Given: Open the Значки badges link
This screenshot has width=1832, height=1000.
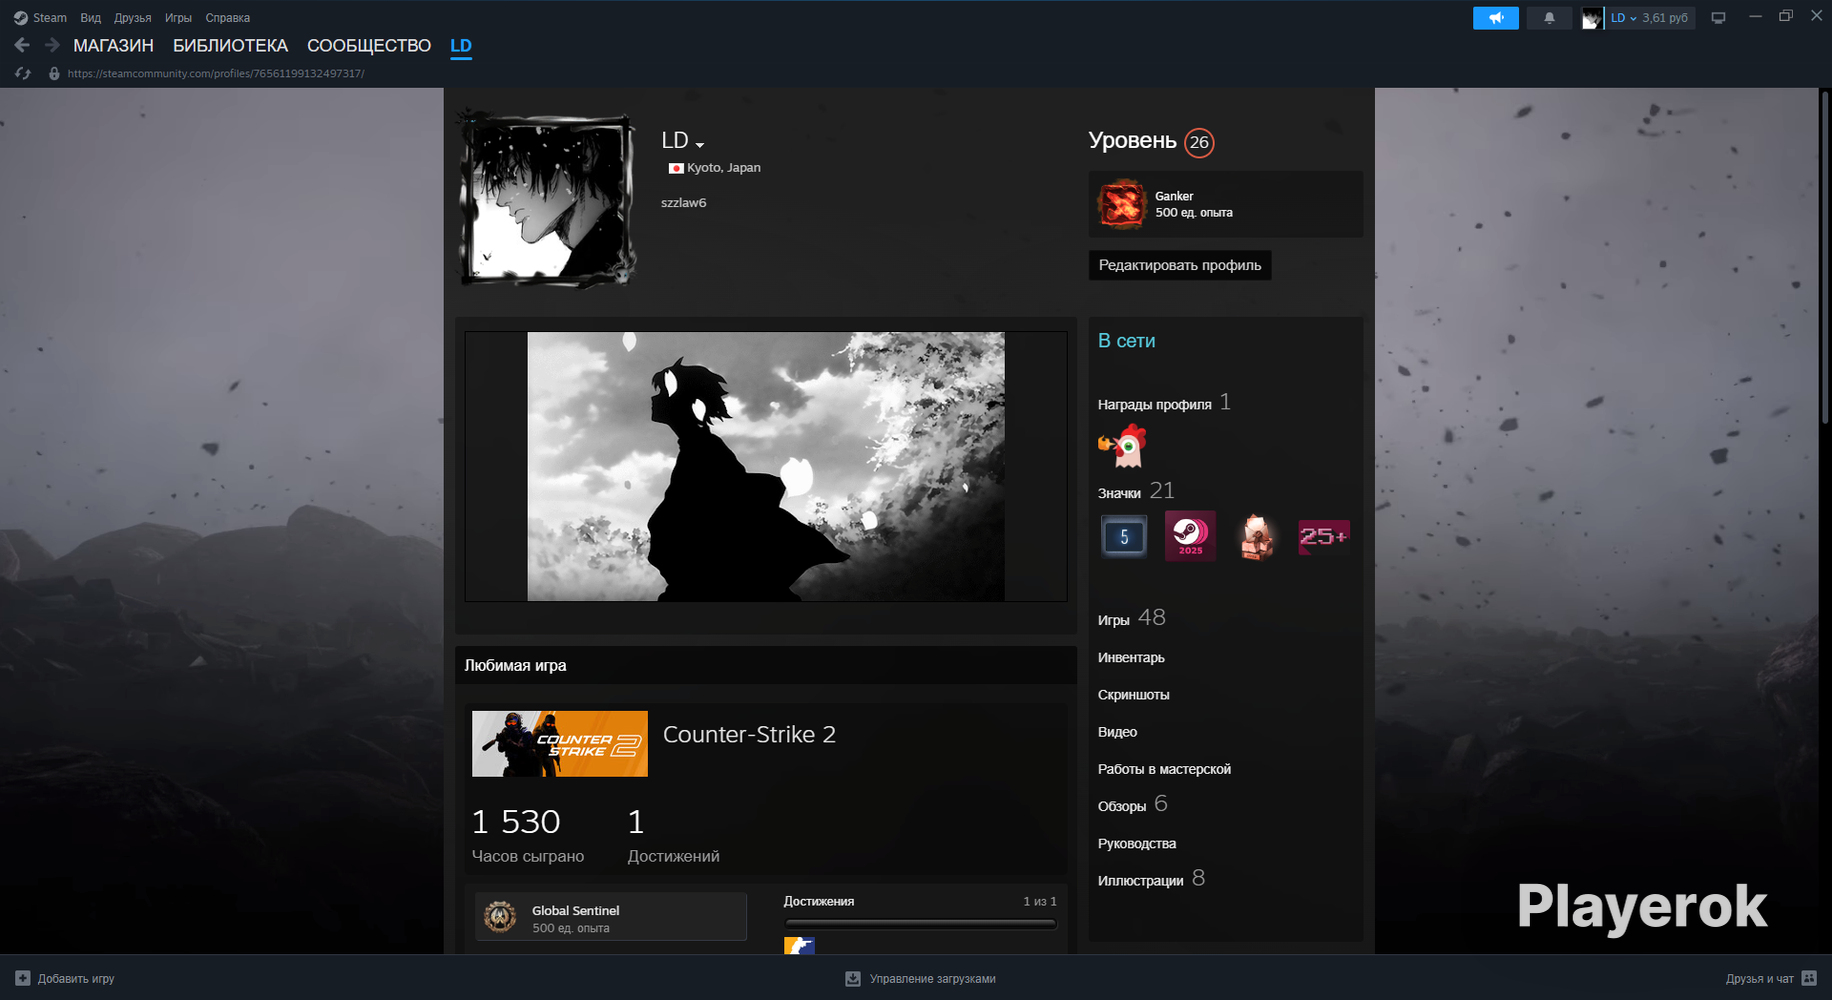Looking at the screenshot, I should [1119, 493].
